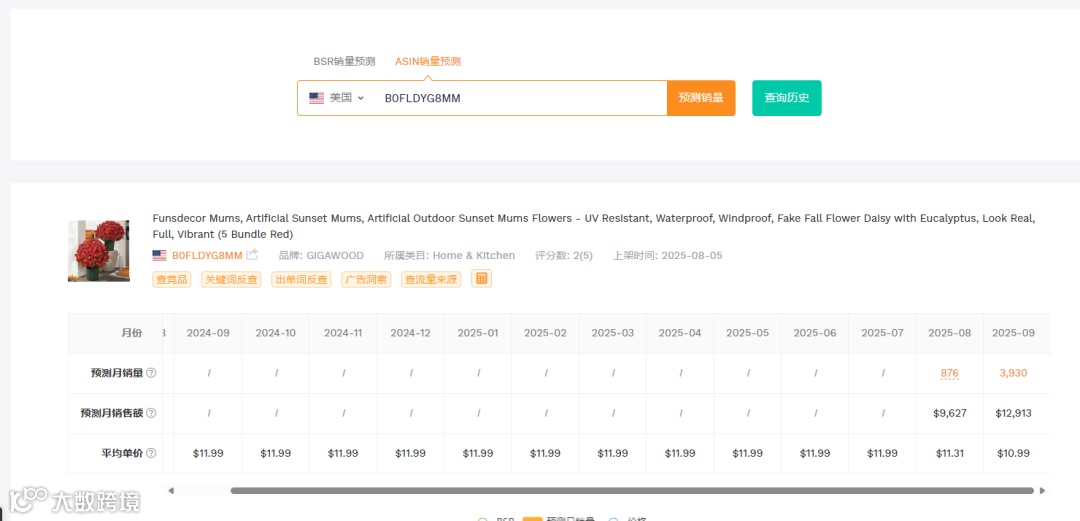
Task: Click the external link icon beside ASIN
Action: [x=252, y=254]
